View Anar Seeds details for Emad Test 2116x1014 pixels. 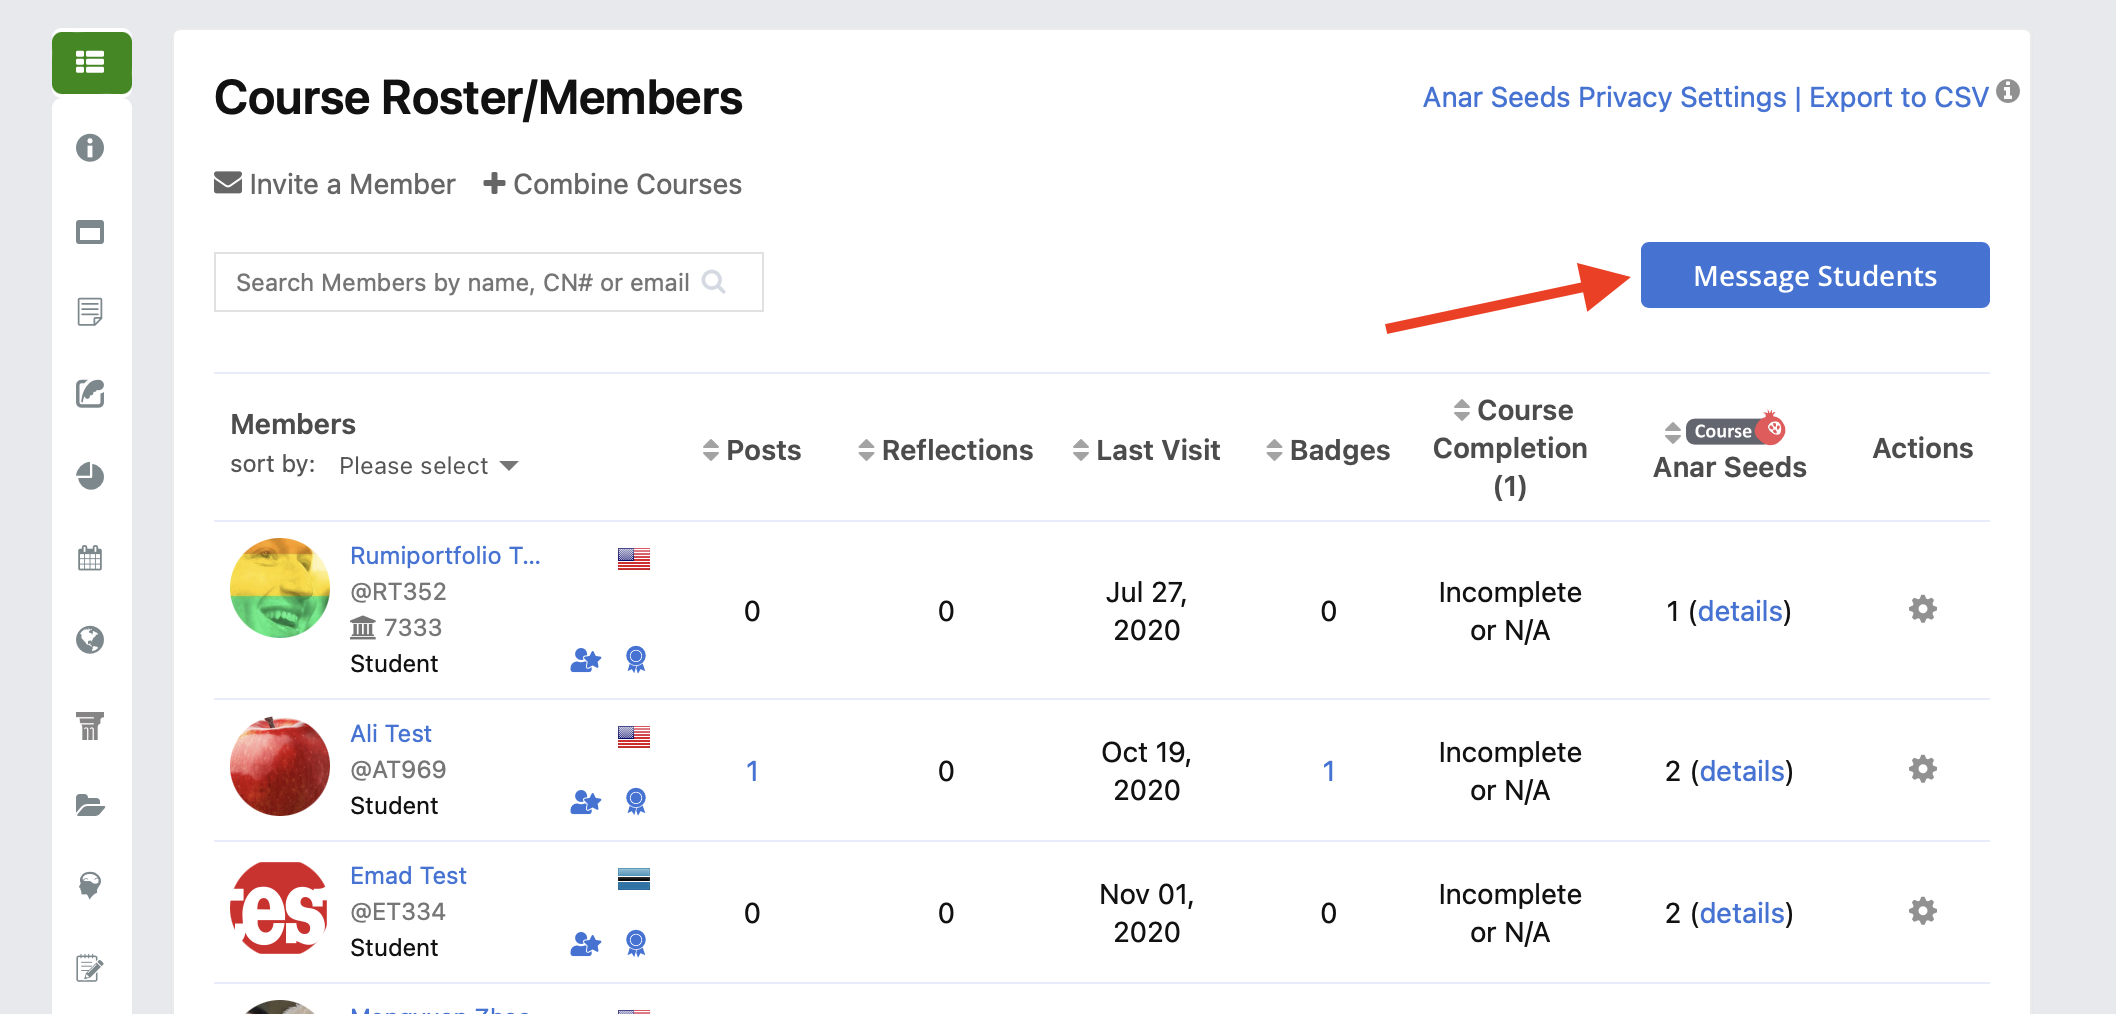point(1742,913)
